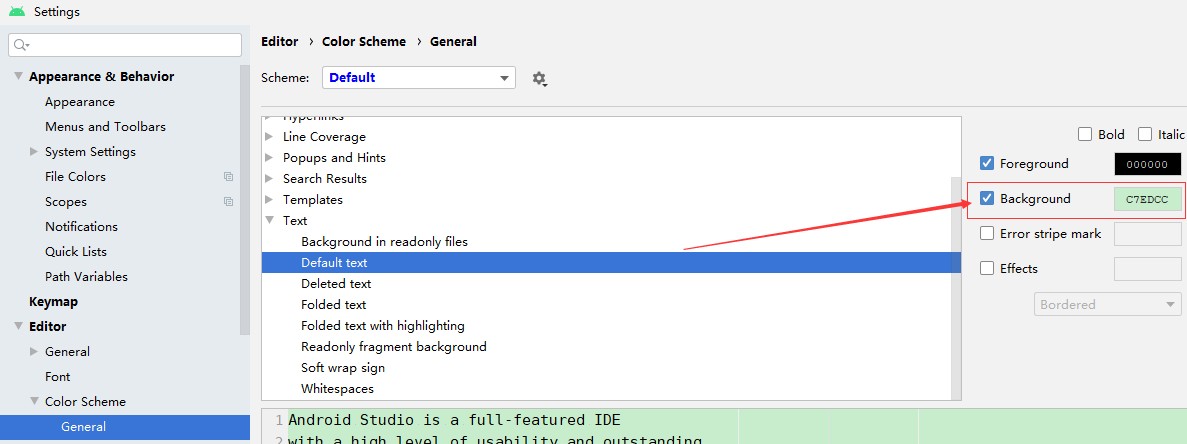Select the 'Default text' item
The image size is (1187, 444).
(612, 262)
